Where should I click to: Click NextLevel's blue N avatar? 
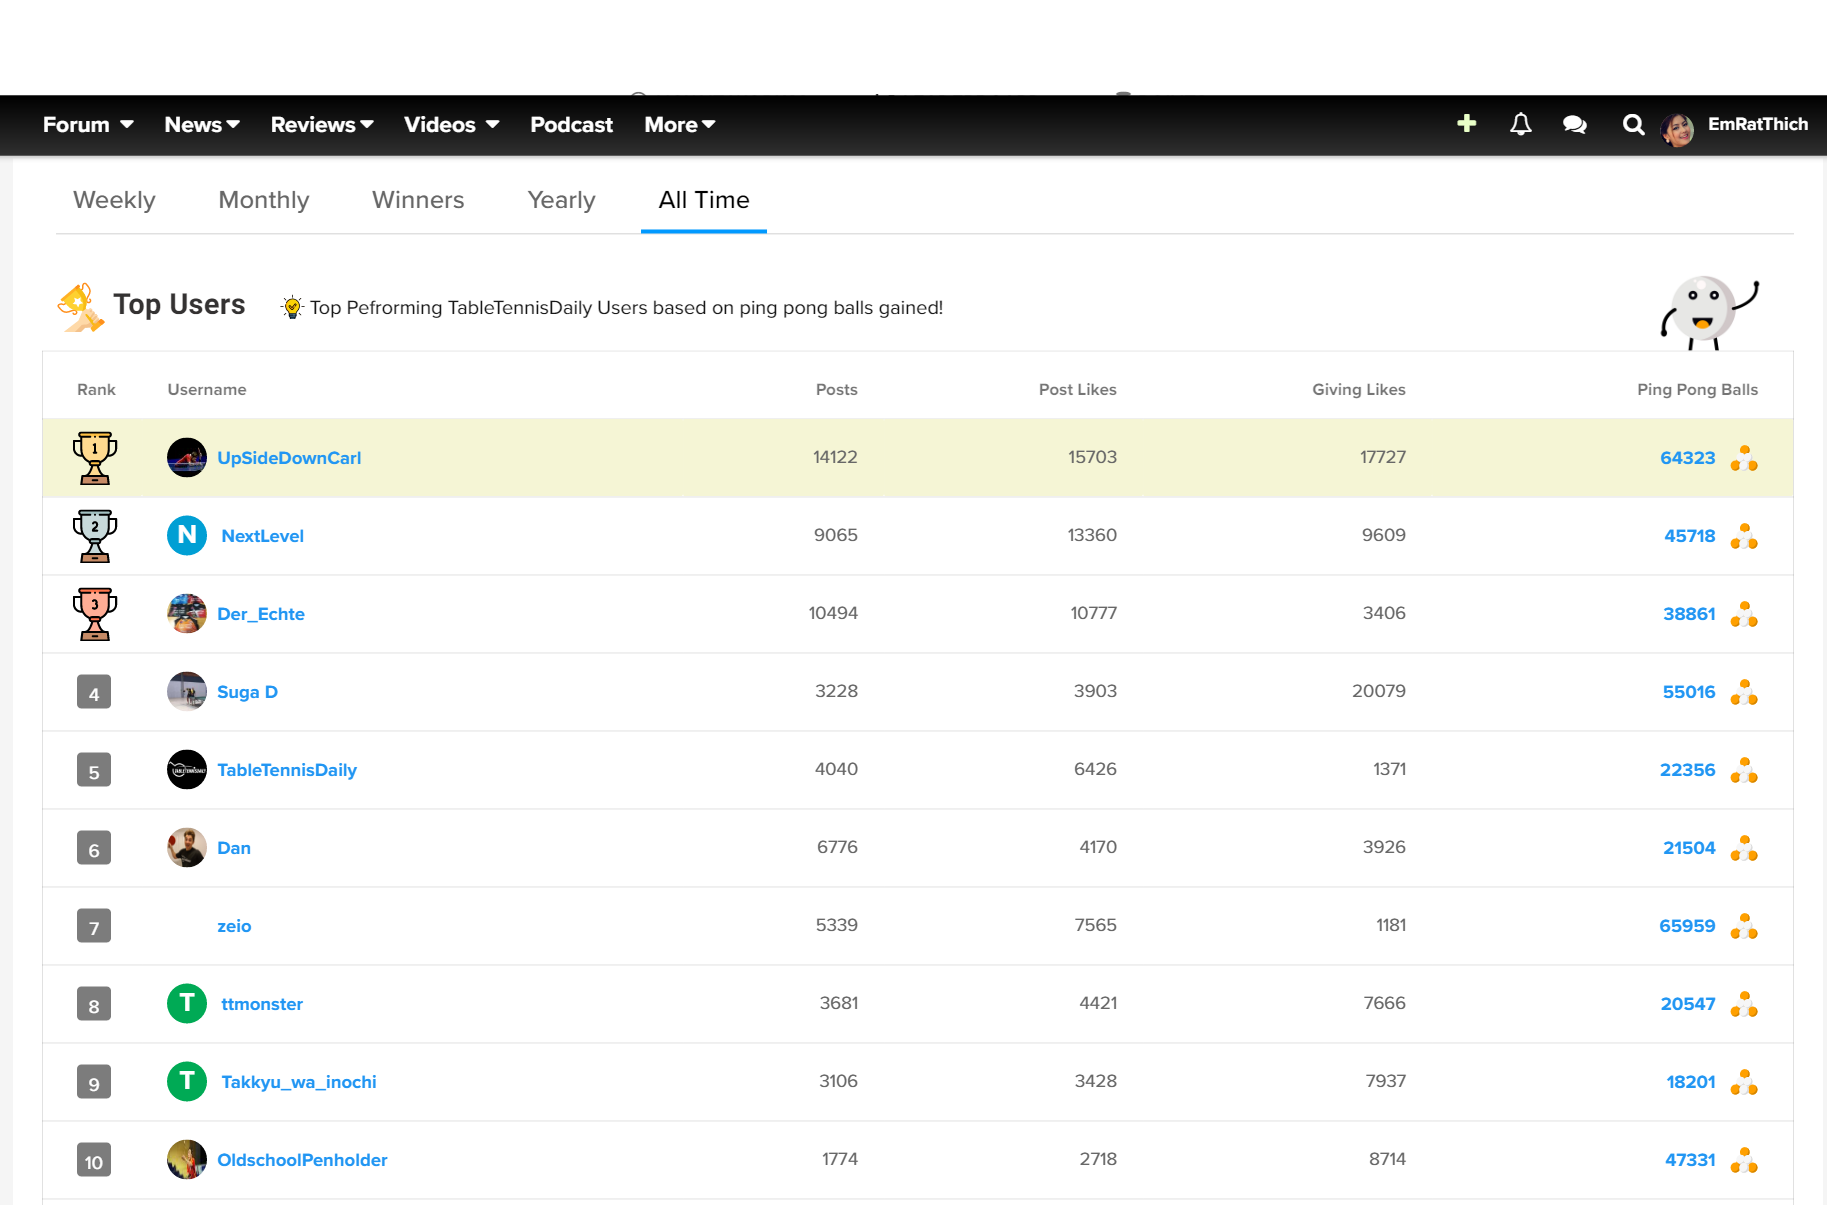coord(187,535)
